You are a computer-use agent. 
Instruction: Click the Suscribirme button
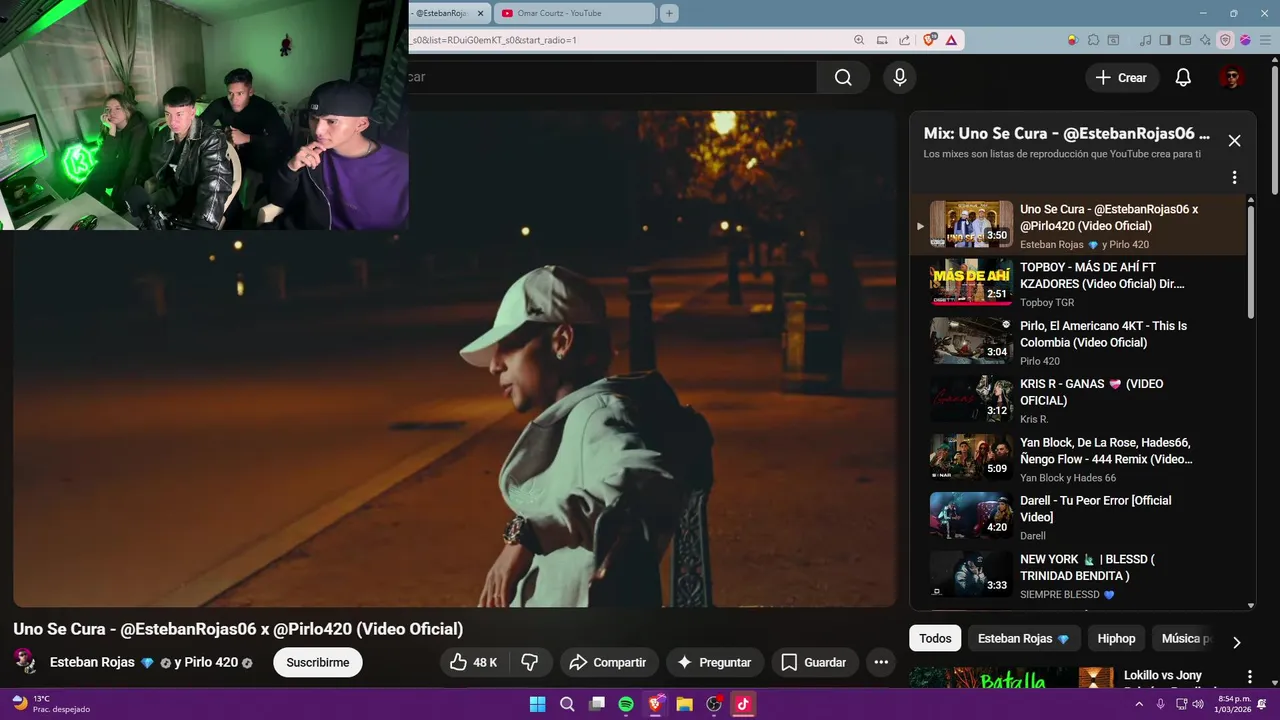coord(318,662)
